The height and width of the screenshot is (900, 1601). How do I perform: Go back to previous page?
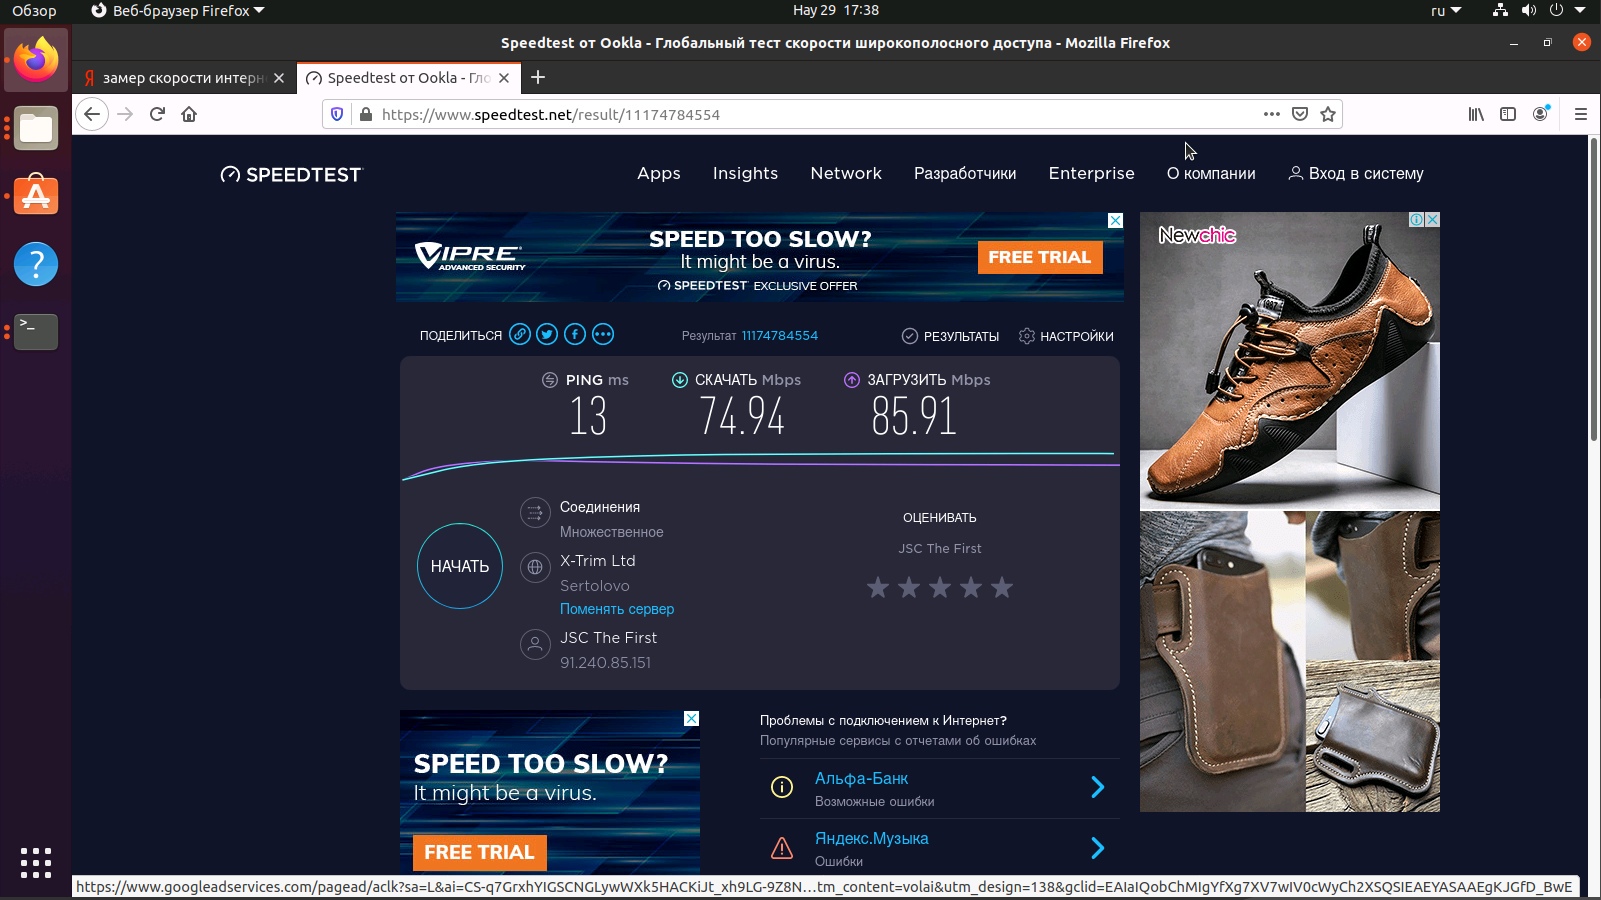coord(92,114)
